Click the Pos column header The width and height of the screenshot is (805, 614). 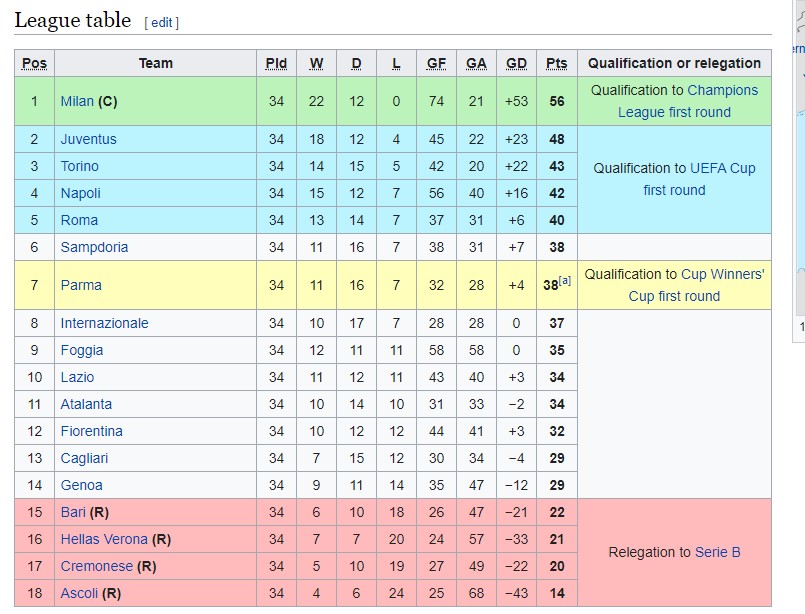pos(34,63)
